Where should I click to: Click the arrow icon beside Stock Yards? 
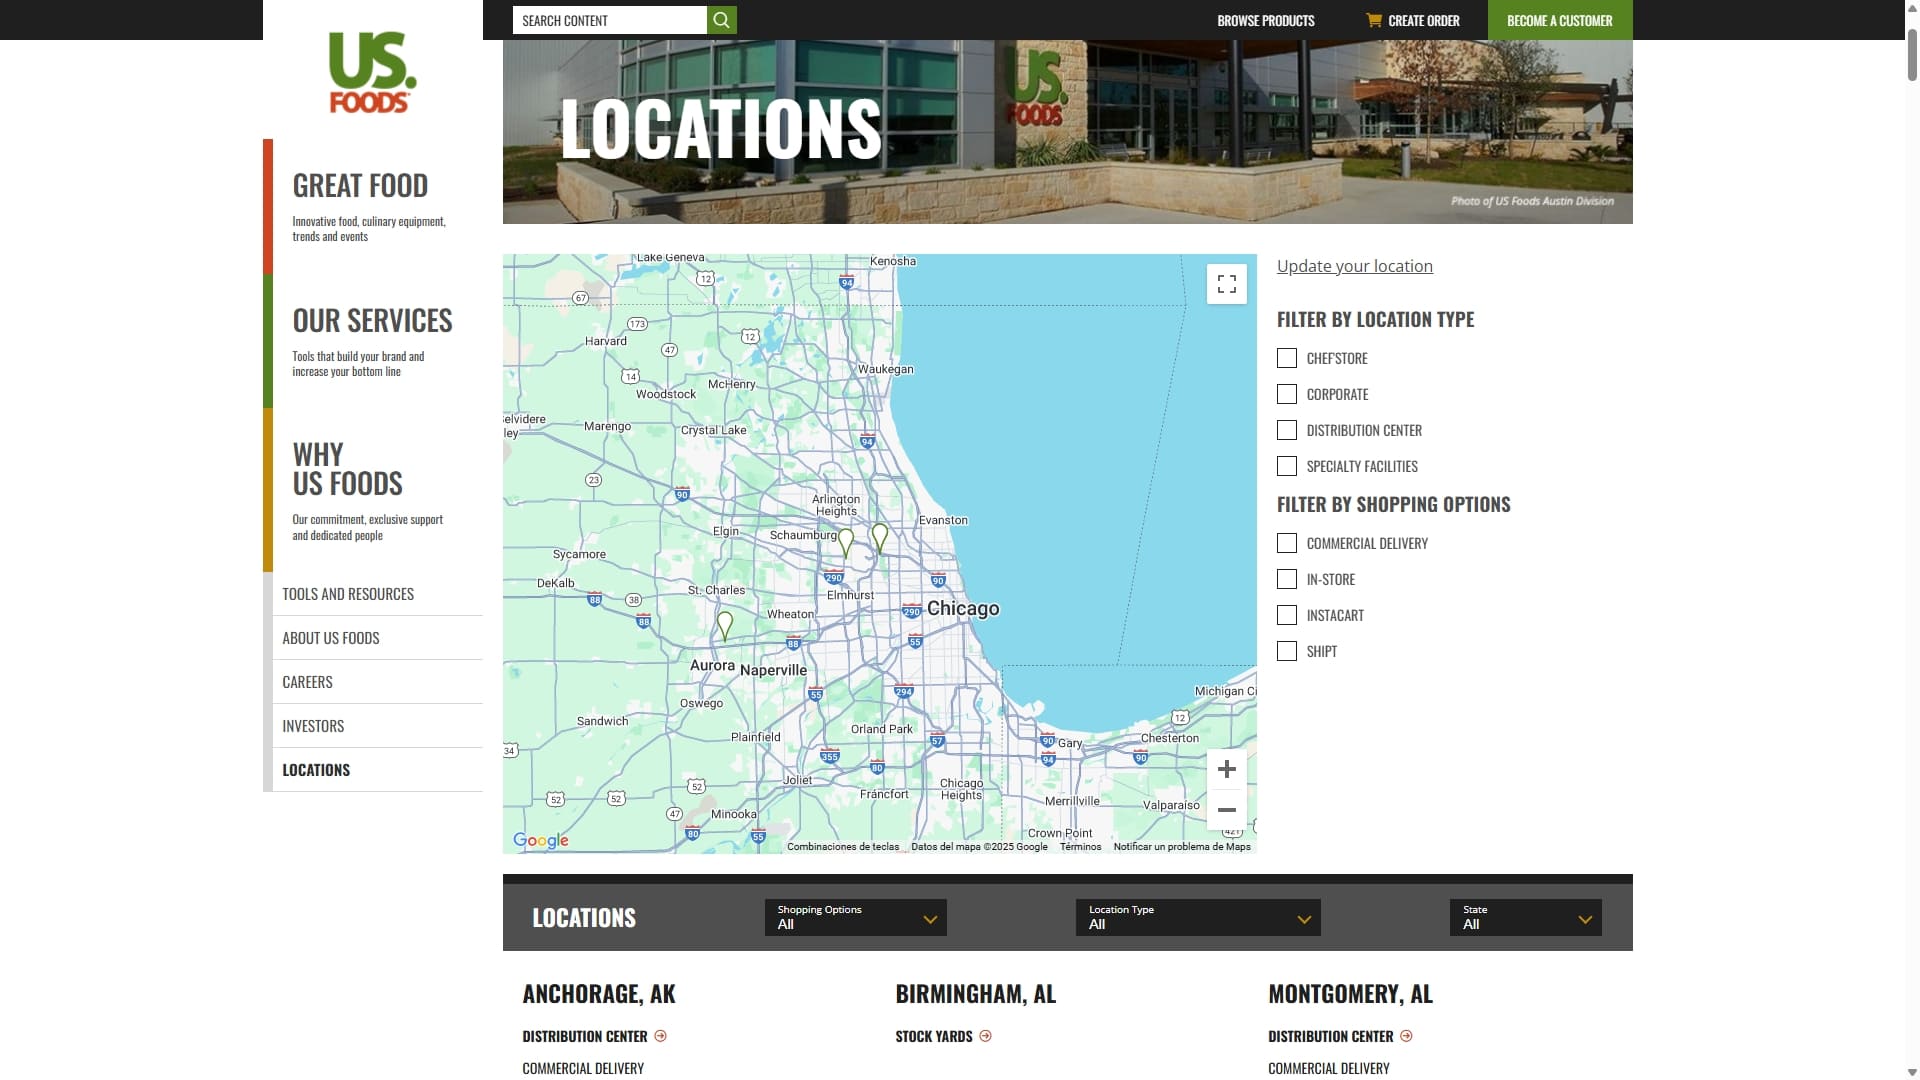click(x=985, y=1036)
